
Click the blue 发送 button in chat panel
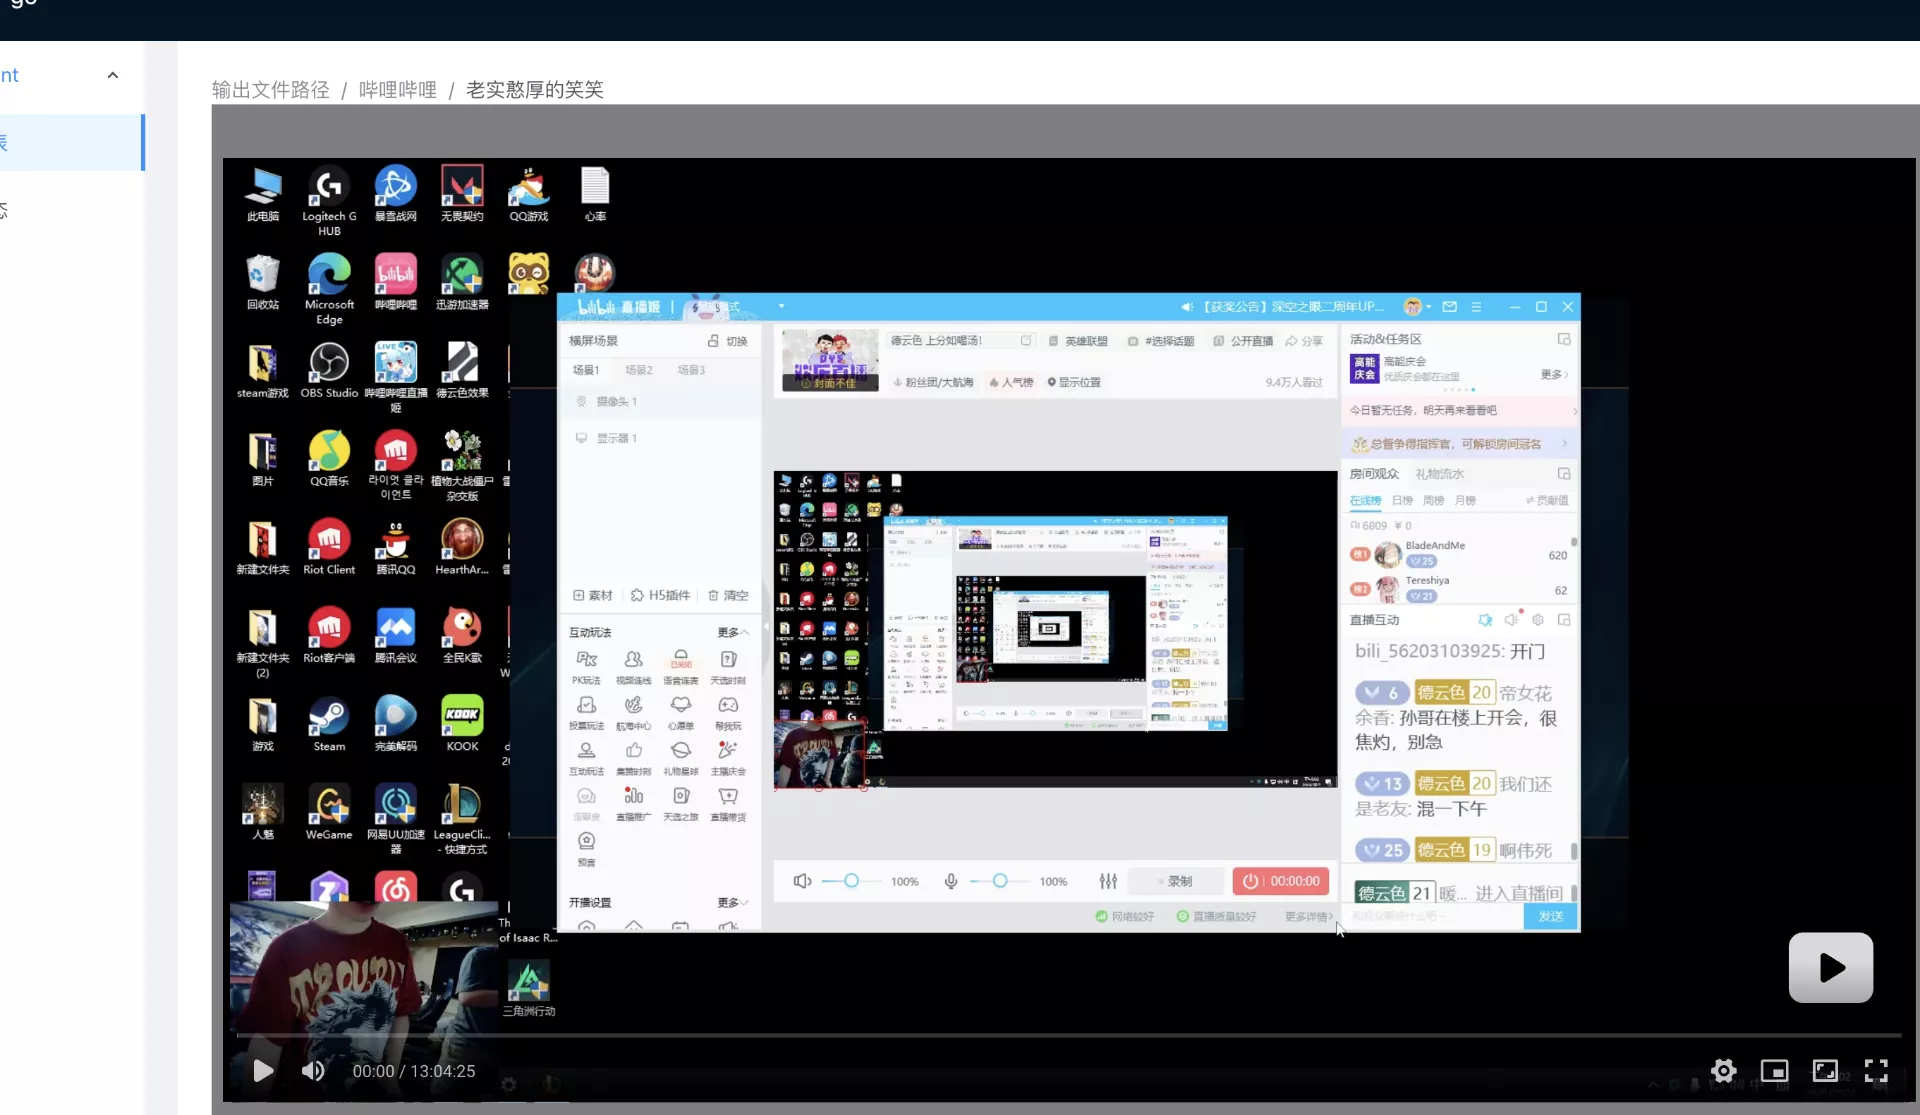pyautogui.click(x=1550, y=916)
